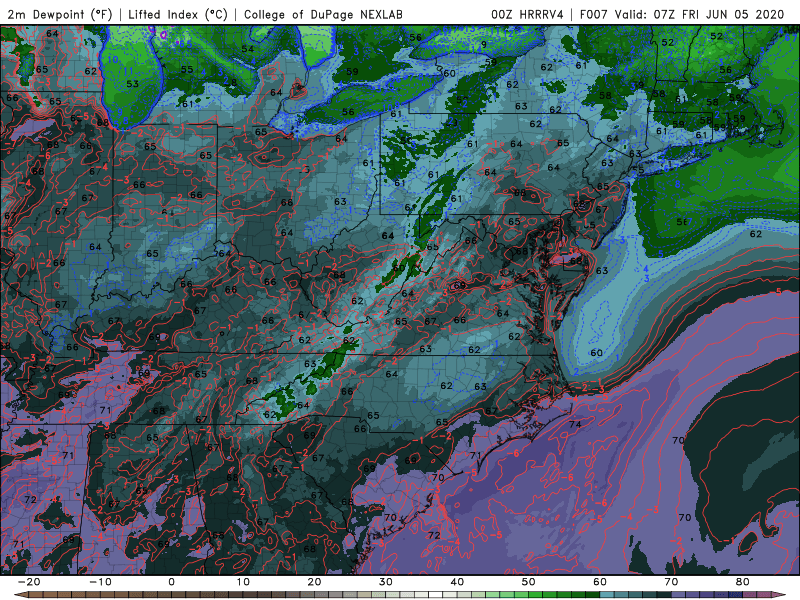Click the "2m Dewpoint (°F)" title text

pos(60,14)
